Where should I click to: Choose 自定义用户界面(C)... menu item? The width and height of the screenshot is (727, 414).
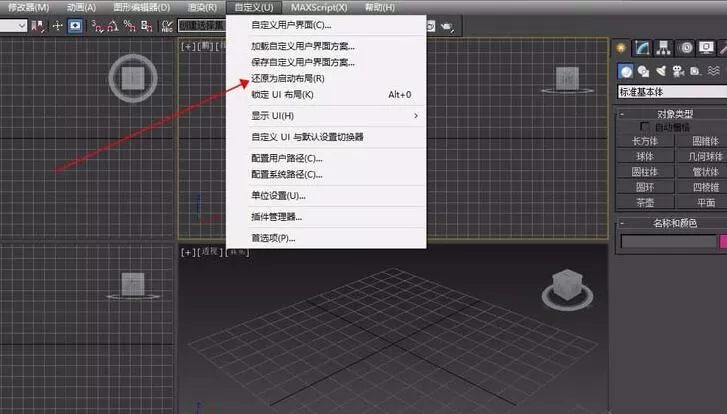[326, 25]
